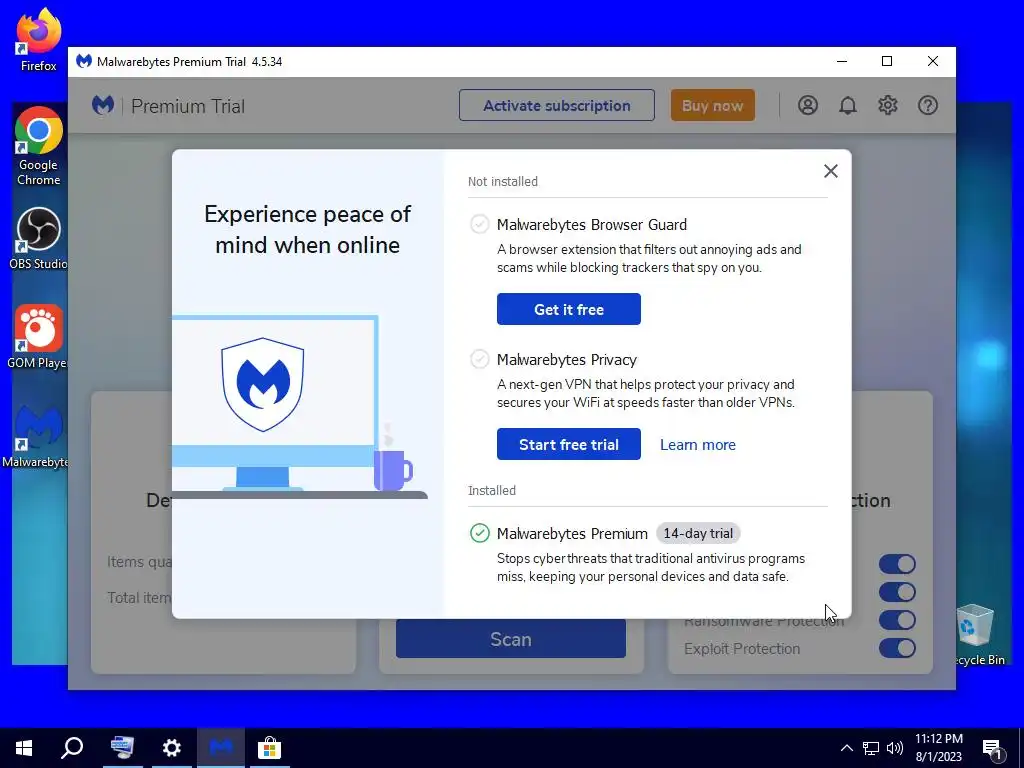Click Get it free for Browser Guard
This screenshot has height=768, width=1024.
tap(568, 309)
